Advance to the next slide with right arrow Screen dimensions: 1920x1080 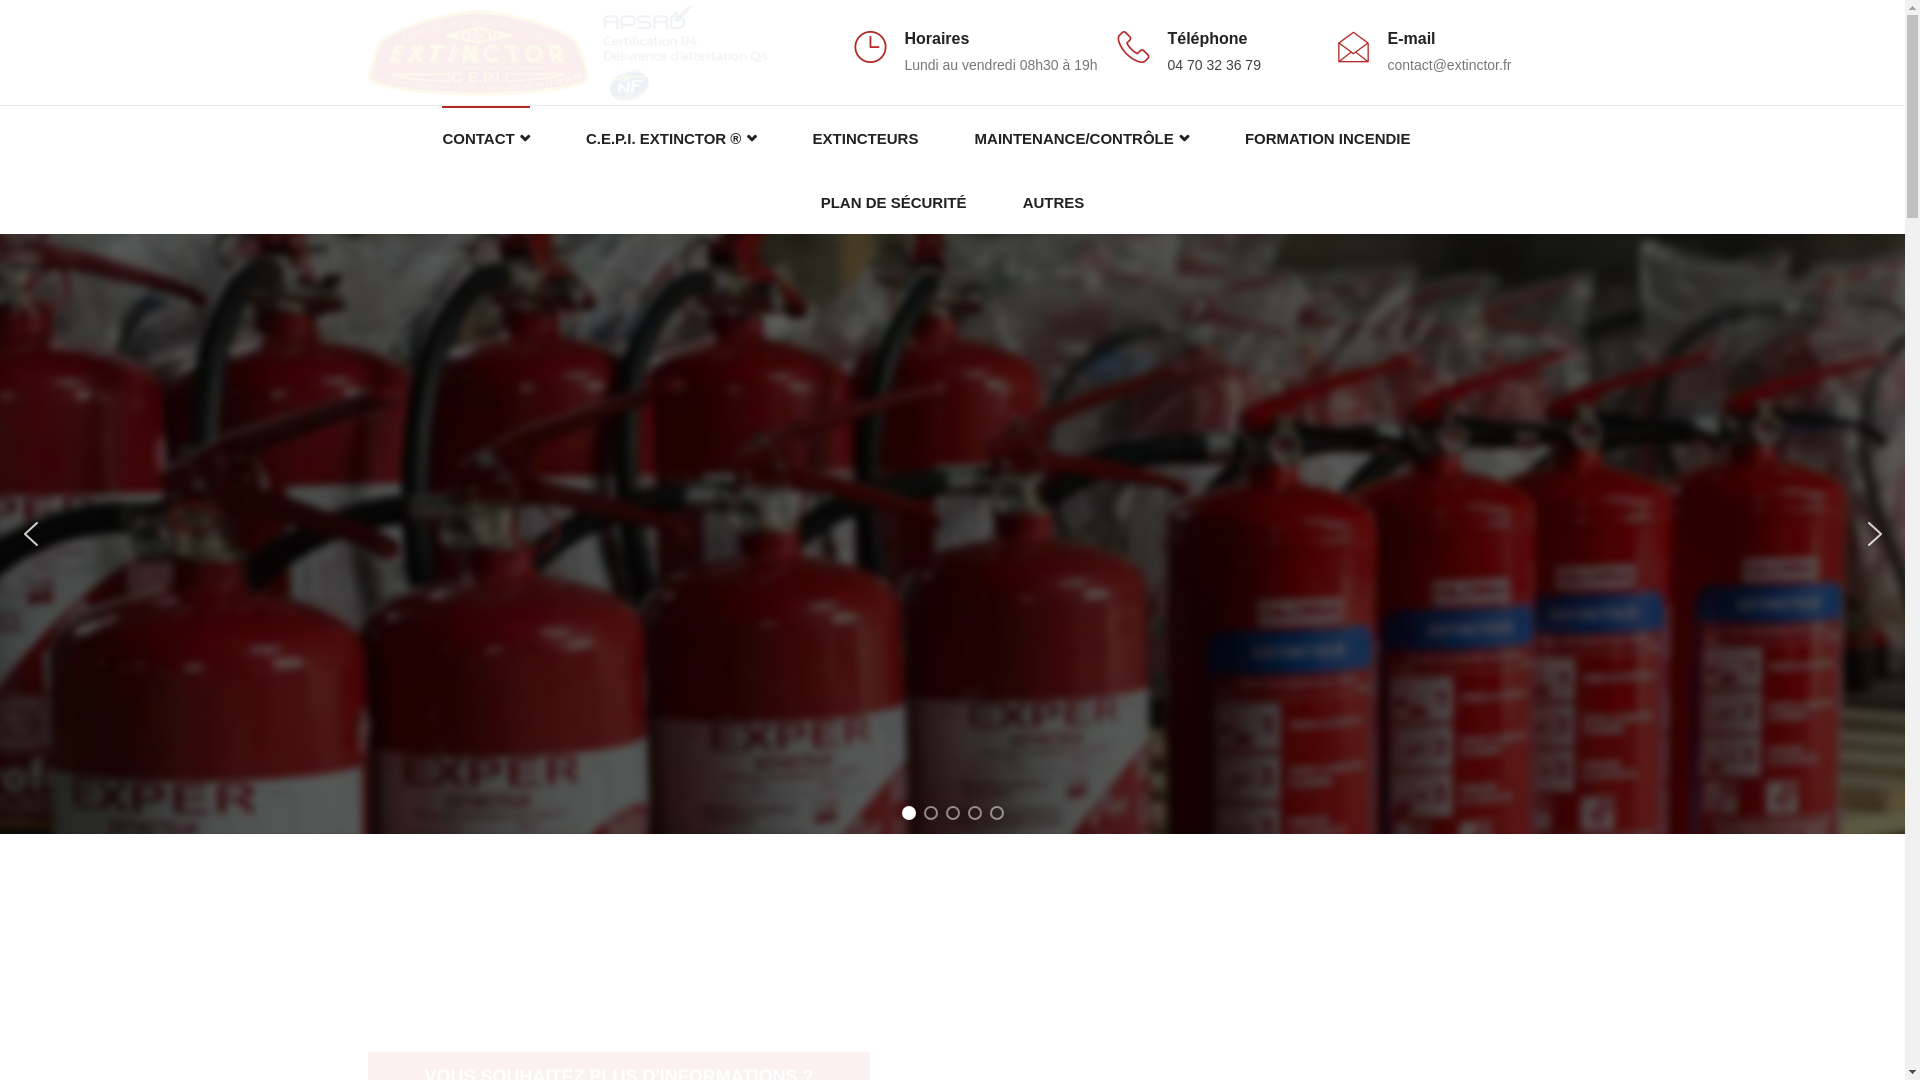tap(1874, 534)
